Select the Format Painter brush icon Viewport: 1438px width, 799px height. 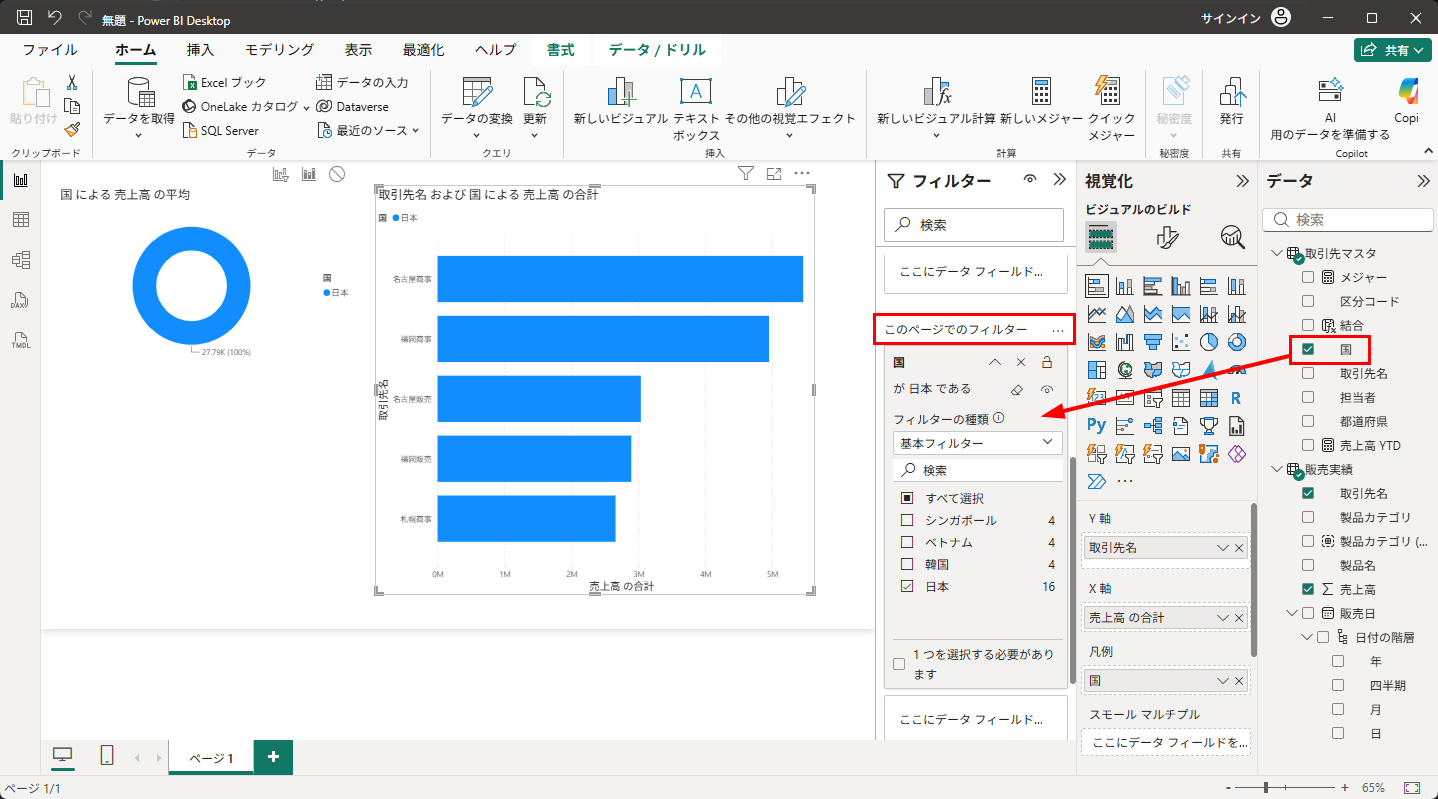click(72, 129)
